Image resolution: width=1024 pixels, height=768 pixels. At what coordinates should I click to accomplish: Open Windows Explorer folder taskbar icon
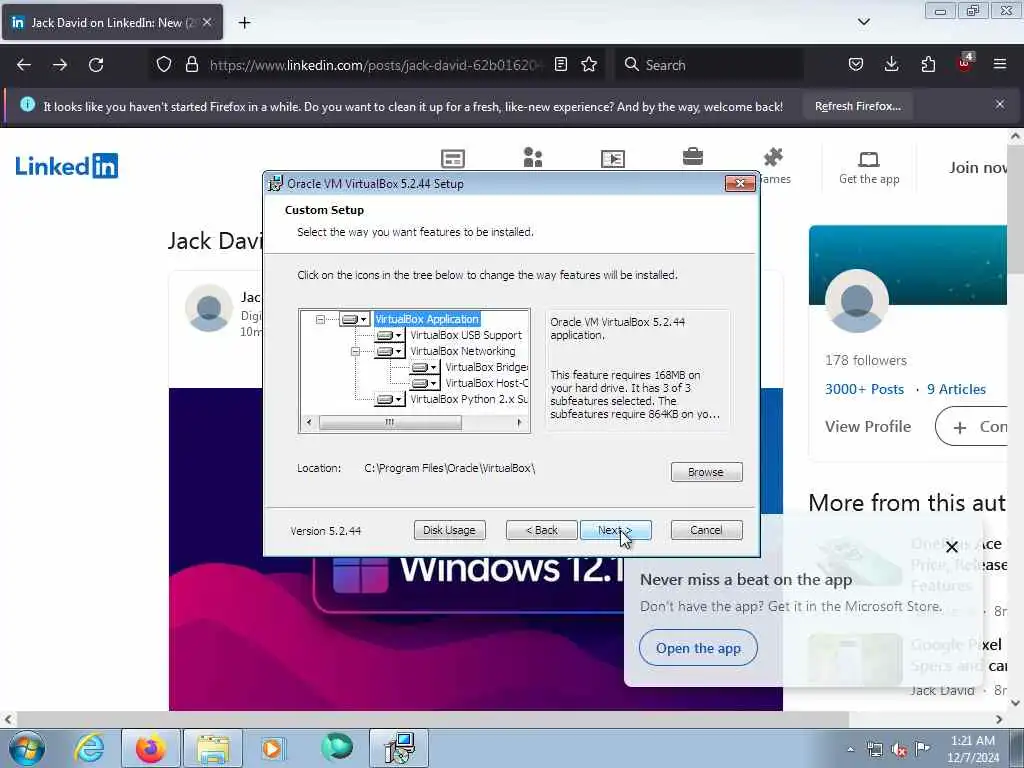pos(213,748)
